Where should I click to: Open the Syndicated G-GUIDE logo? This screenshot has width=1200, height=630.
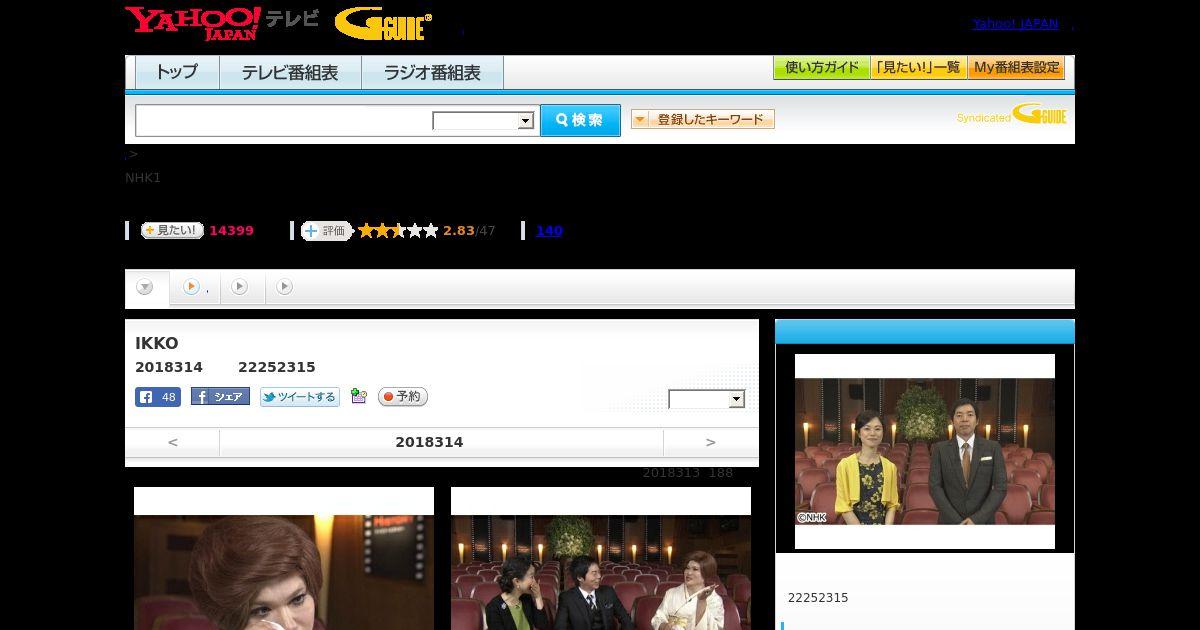[1011, 115]
